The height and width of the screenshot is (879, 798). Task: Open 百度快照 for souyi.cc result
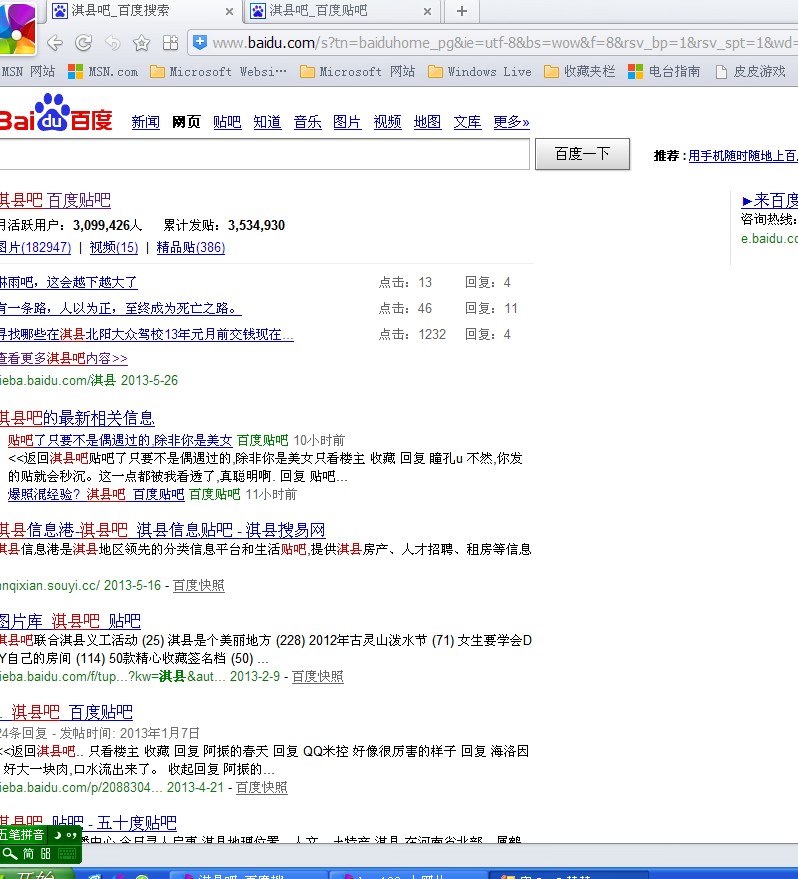click(198, 585)
